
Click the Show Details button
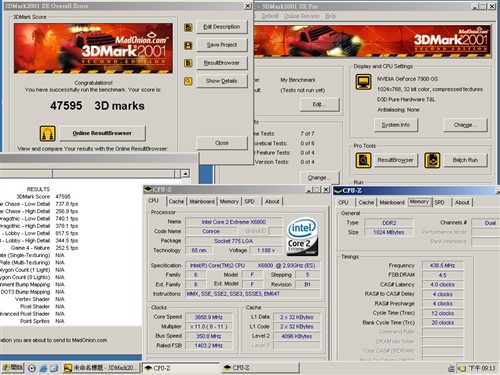(x=222, y=81)
